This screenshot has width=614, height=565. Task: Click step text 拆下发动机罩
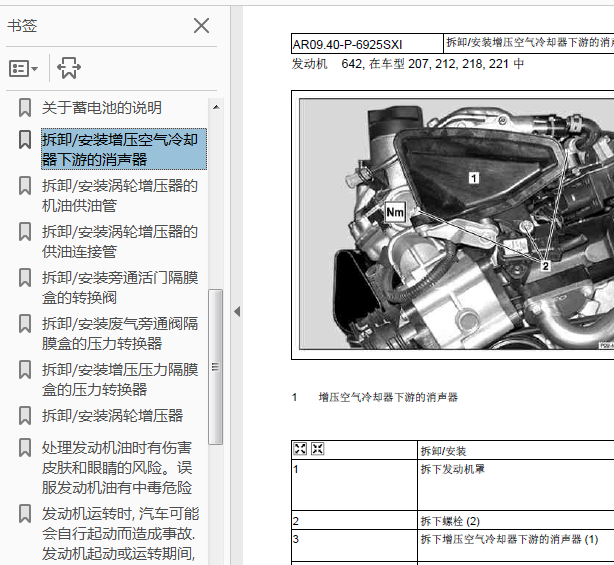pos(453,469)
